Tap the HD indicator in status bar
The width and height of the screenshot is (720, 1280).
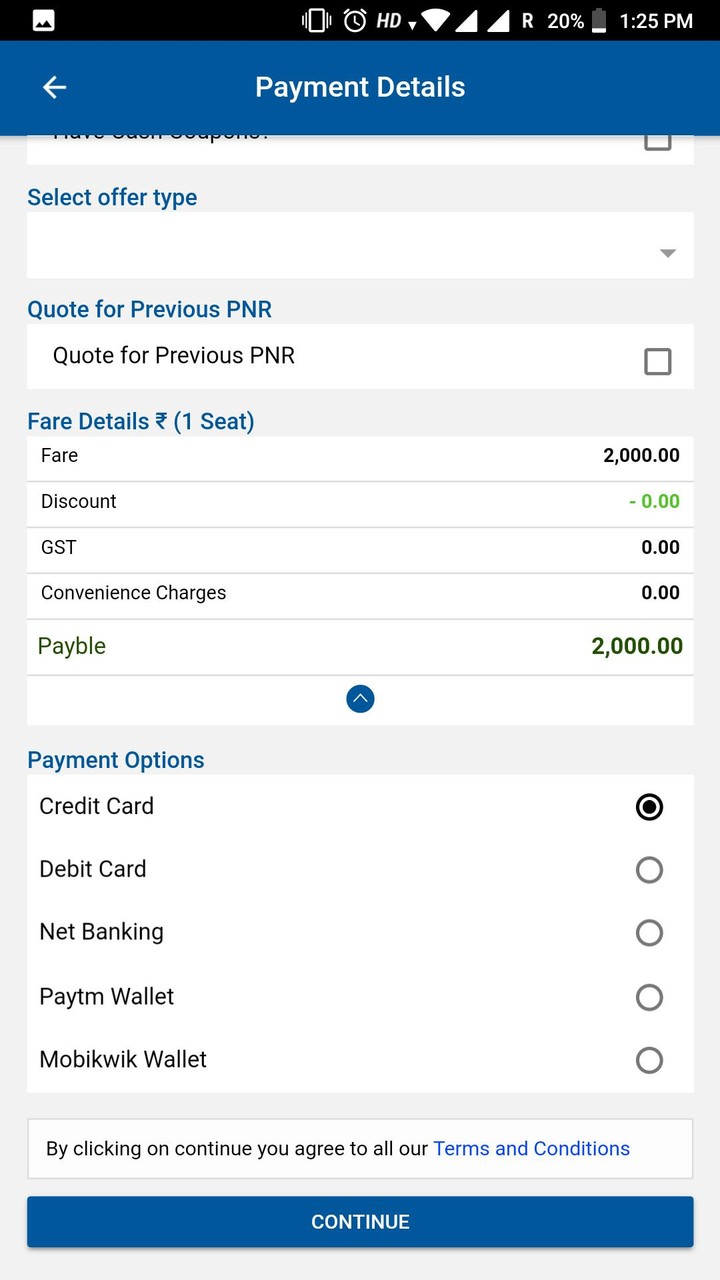(389, 20)
